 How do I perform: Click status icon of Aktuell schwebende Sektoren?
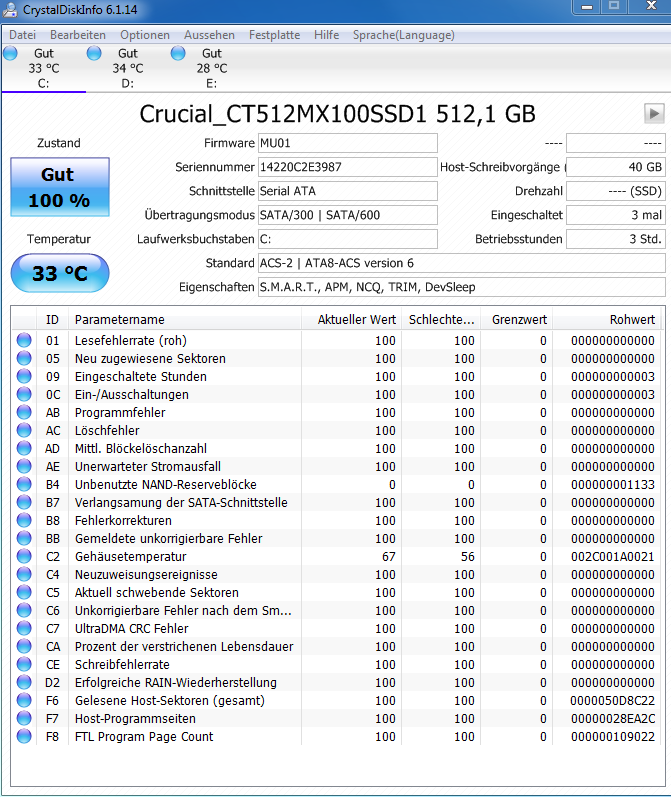24,592
